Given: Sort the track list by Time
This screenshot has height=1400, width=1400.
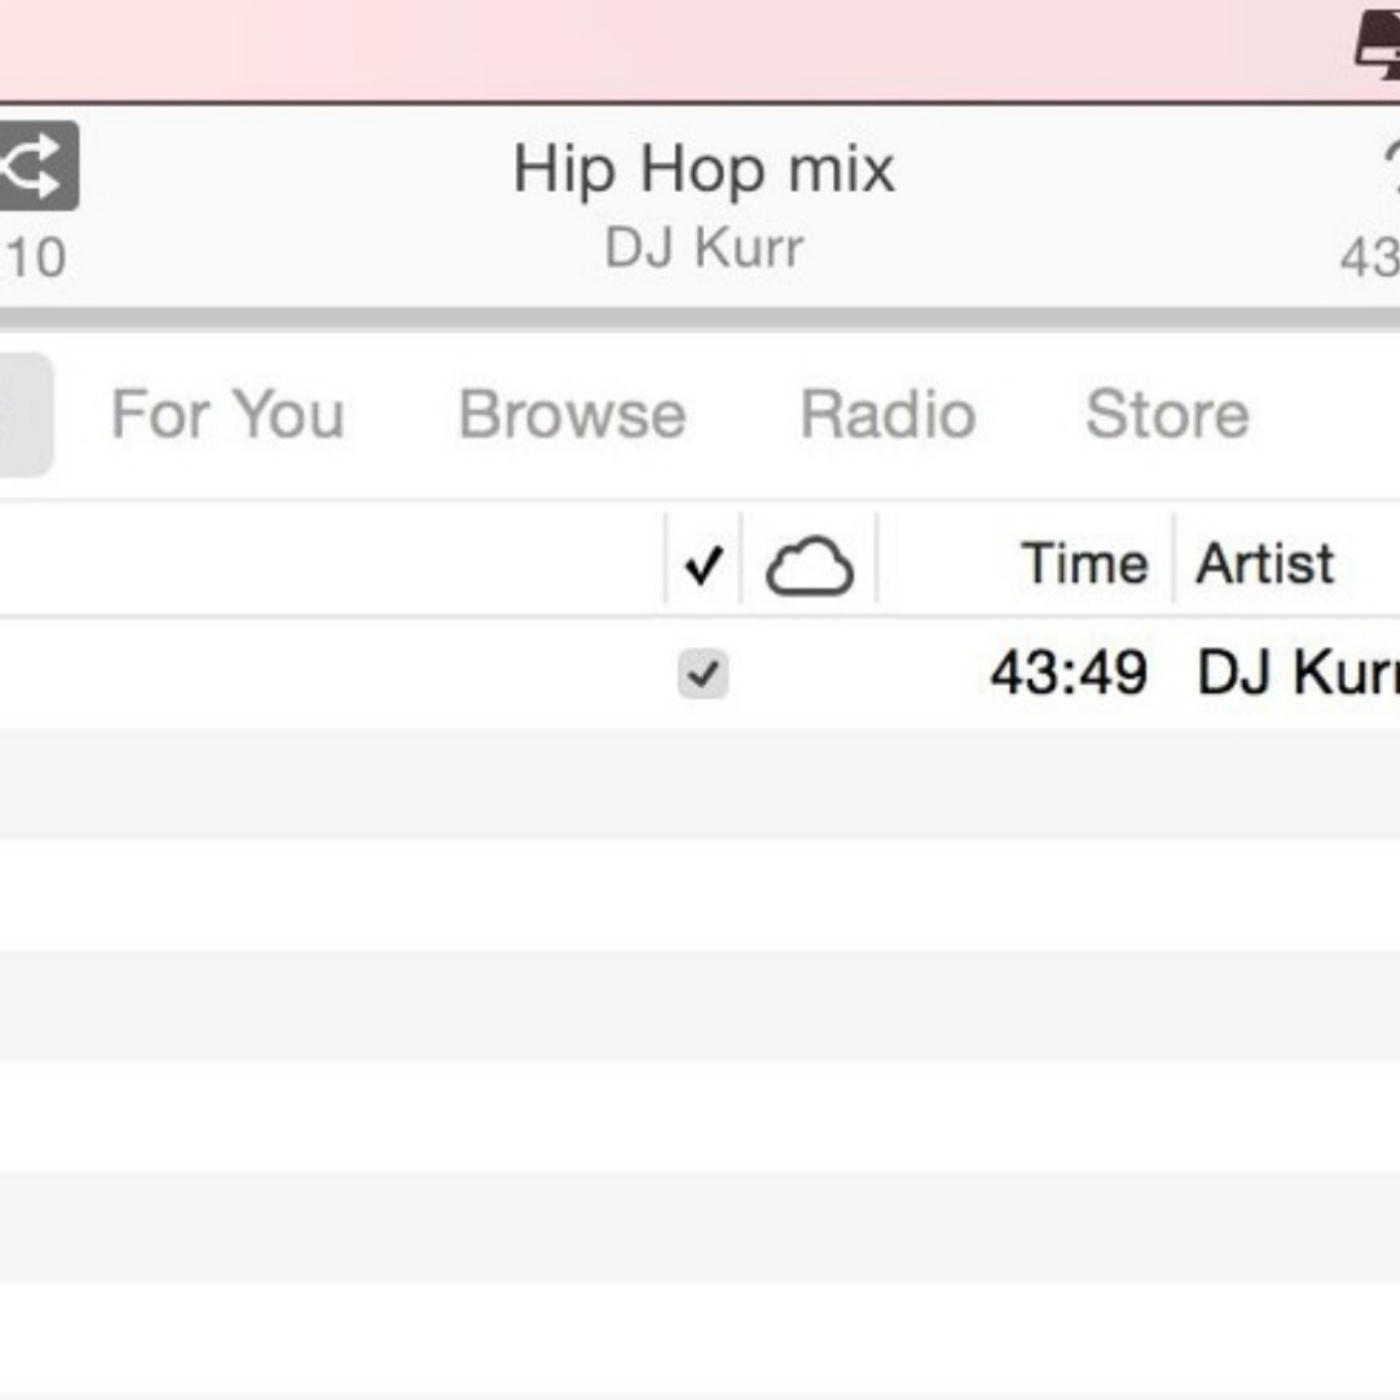Looking at the screenshot, I should (x=1086, y=563).
